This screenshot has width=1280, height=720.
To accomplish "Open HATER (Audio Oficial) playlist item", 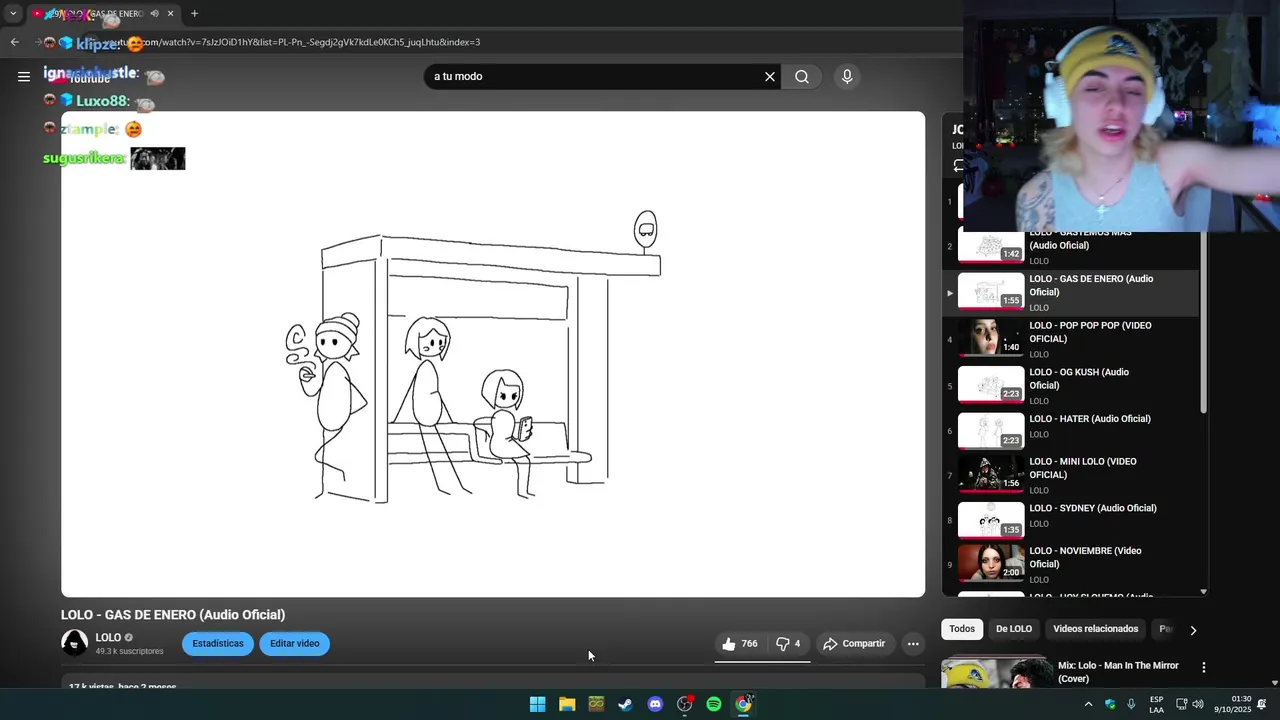I will (1070, 432).
